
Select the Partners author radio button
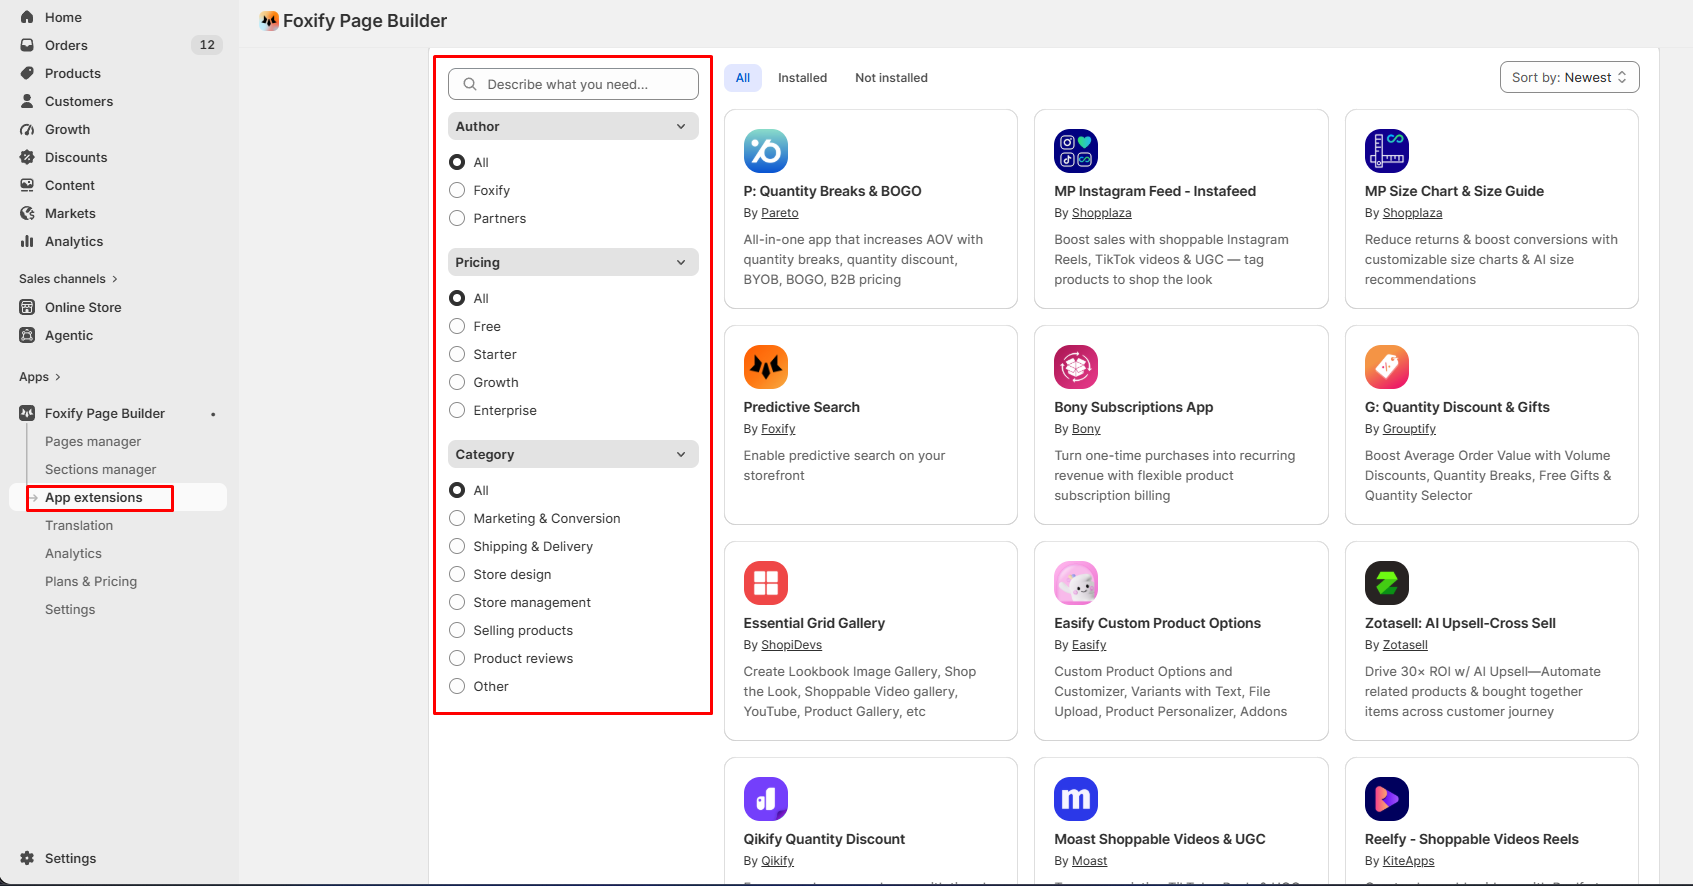click(457, 218)
